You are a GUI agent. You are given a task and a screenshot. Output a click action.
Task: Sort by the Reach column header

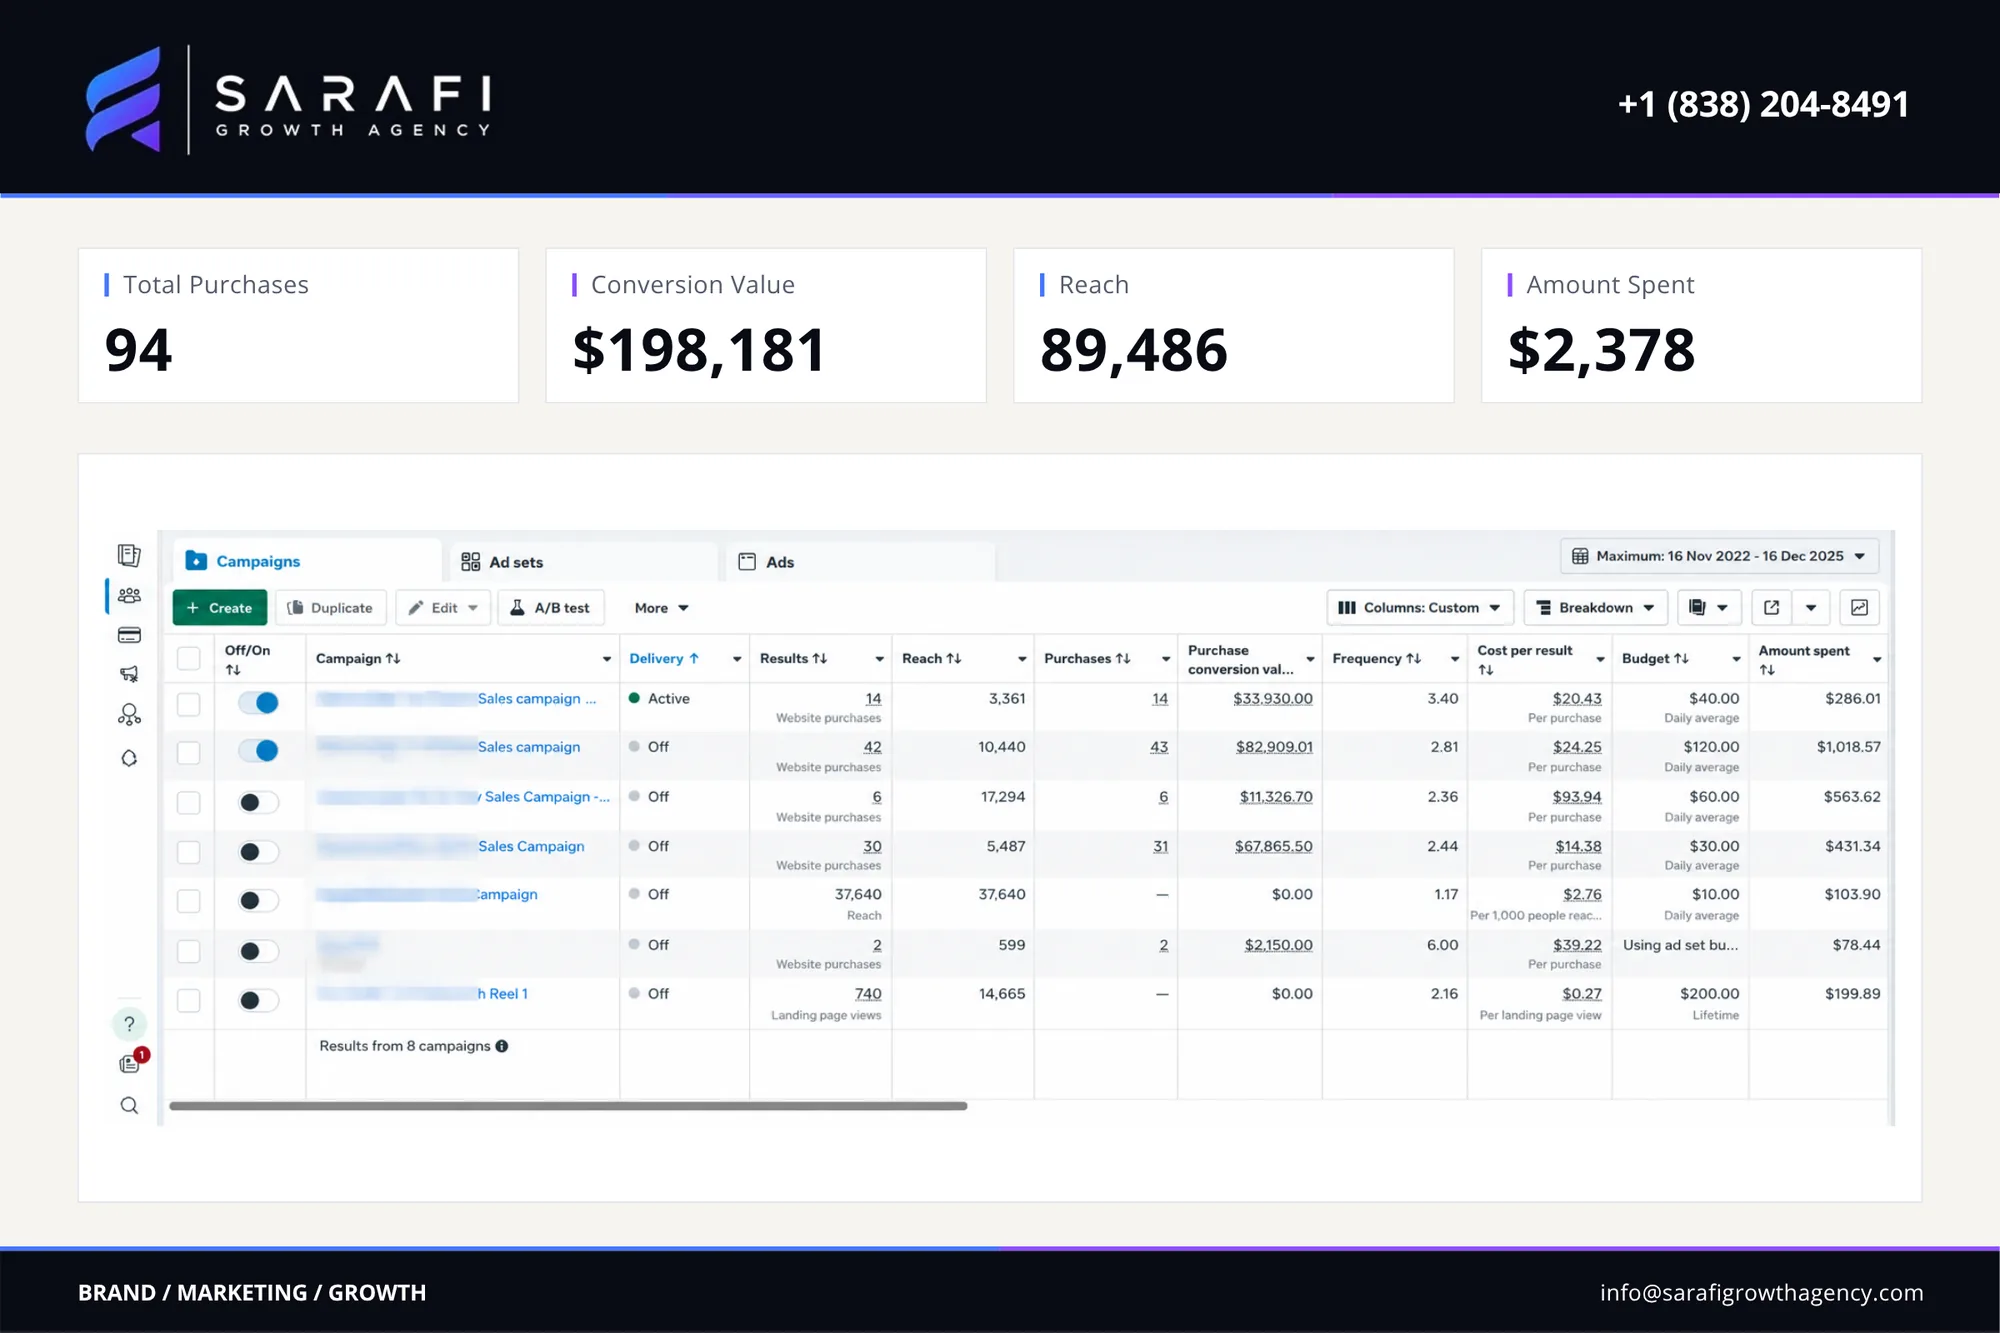point(931,658)
